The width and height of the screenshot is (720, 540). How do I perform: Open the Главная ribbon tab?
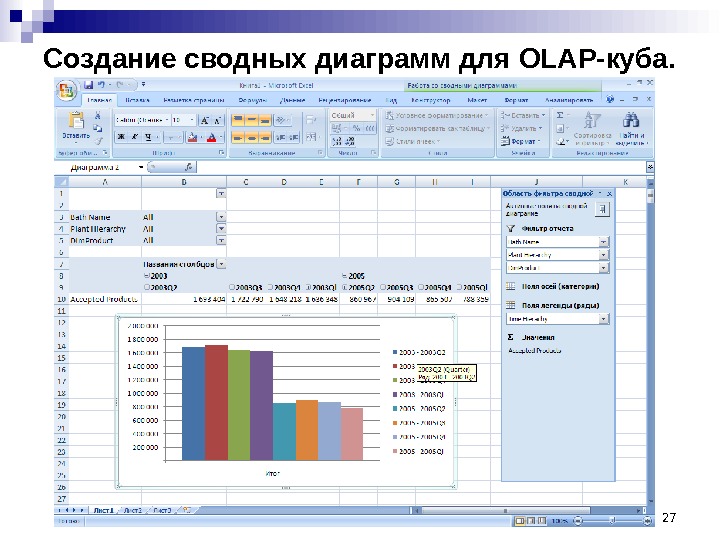tap(100, 100)
